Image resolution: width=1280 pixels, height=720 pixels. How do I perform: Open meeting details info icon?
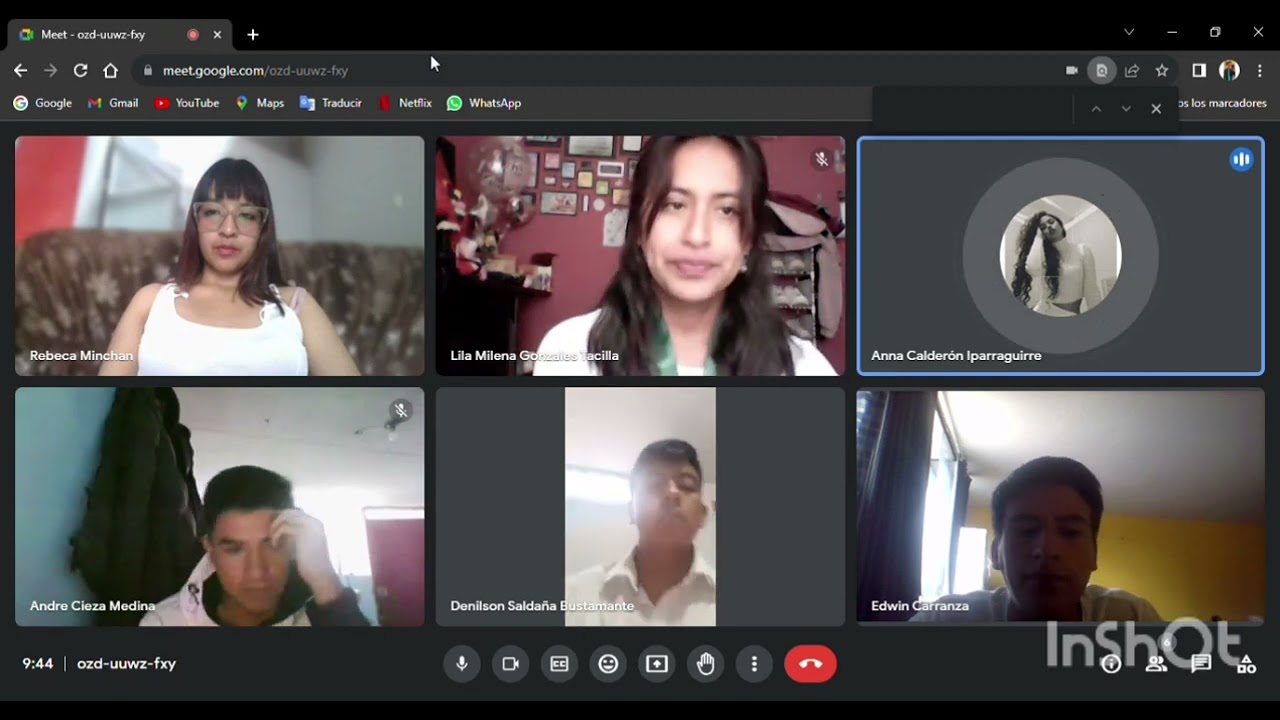(1111, 664)
